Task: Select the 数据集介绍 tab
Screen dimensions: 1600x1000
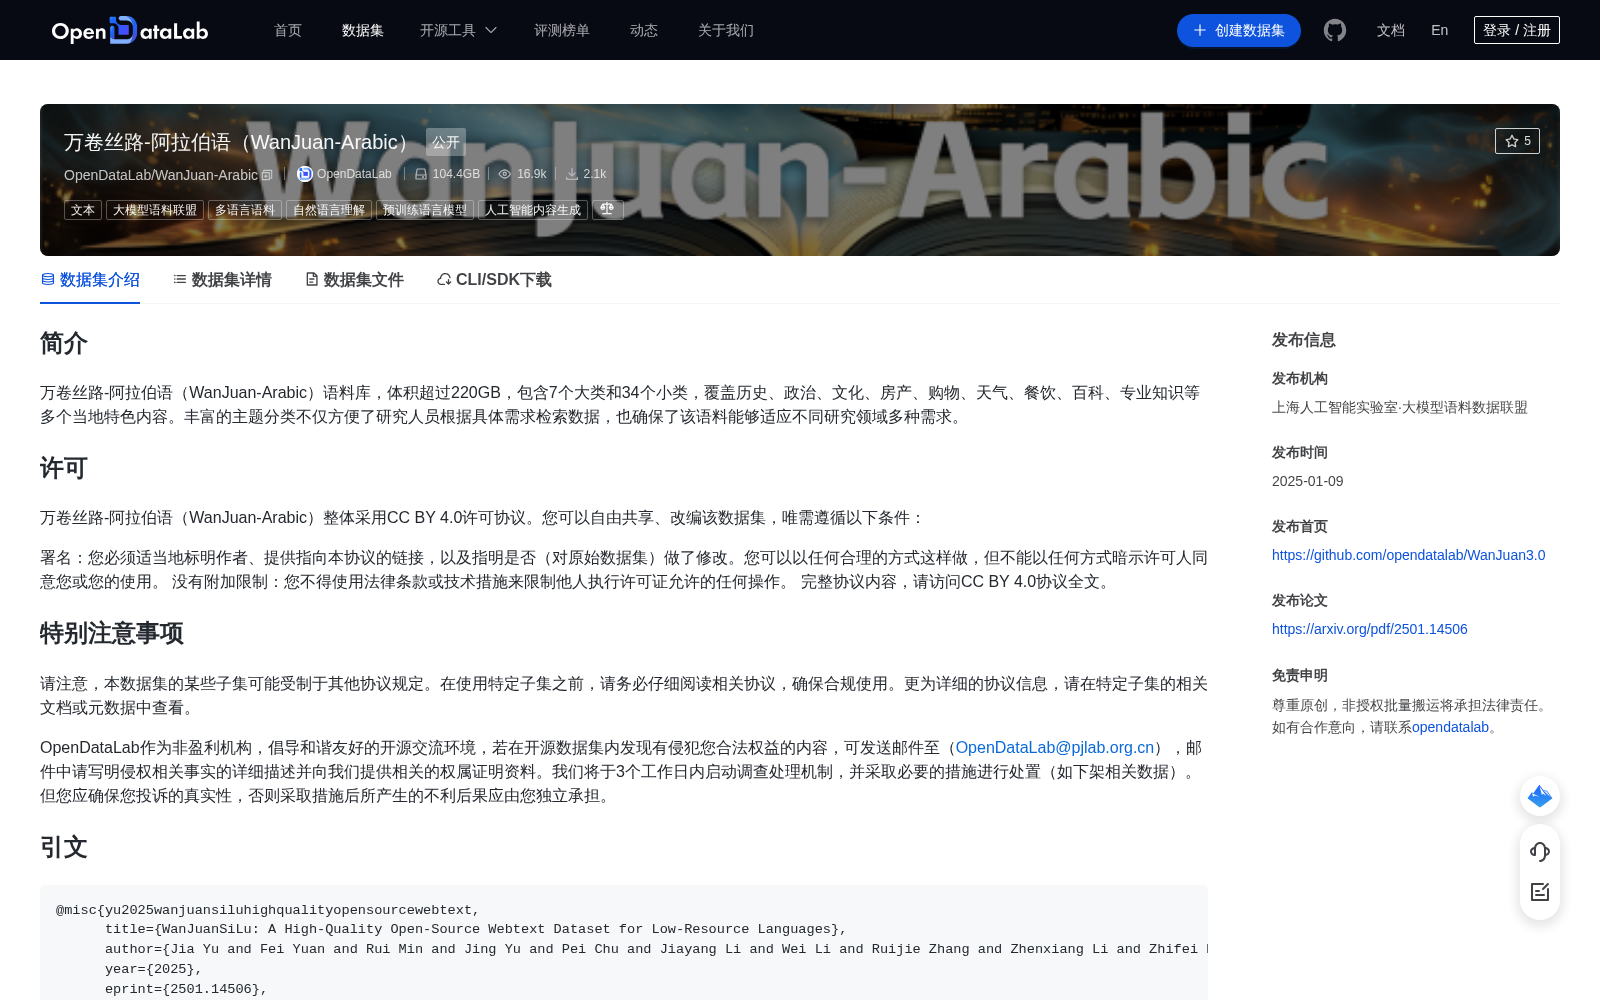Action: coord(90,280)
